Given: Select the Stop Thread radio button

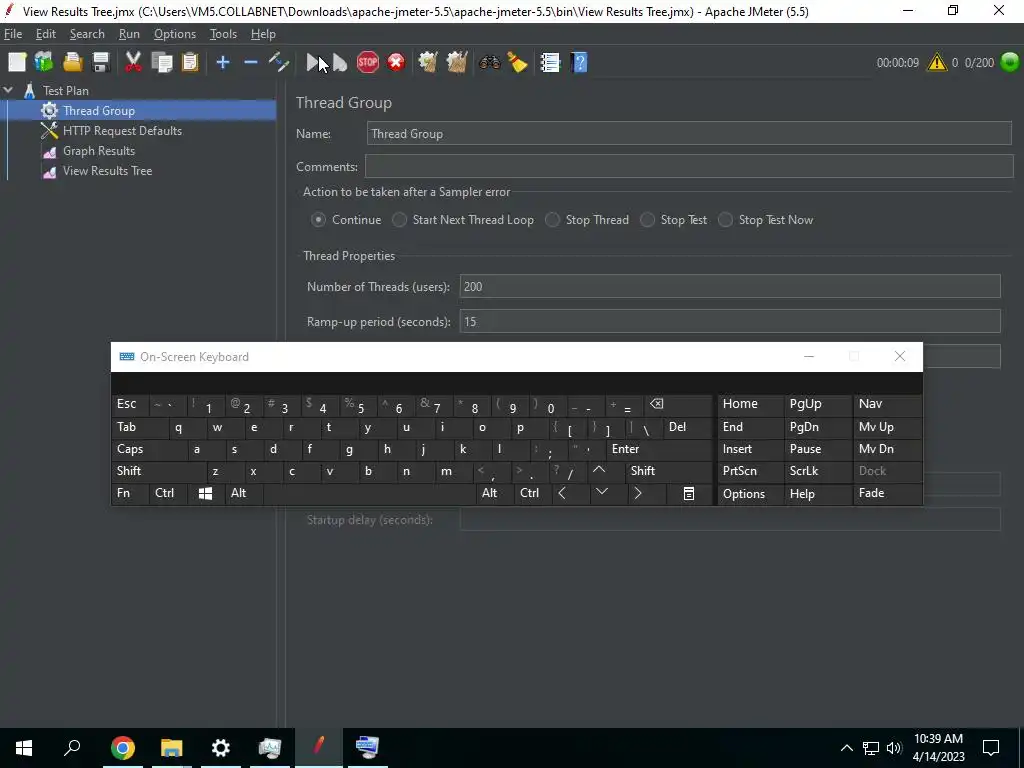Looking at the screenshot, I should click(x=552, y=220).
